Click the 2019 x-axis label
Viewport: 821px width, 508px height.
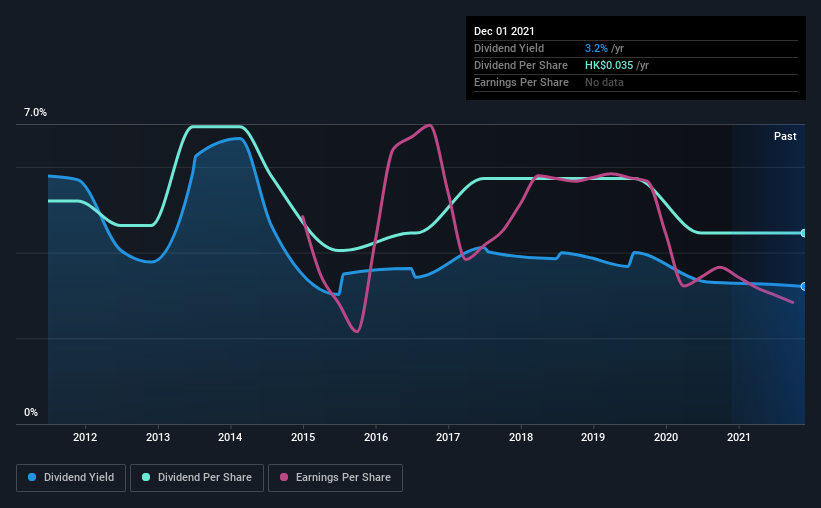coord(593,437)
